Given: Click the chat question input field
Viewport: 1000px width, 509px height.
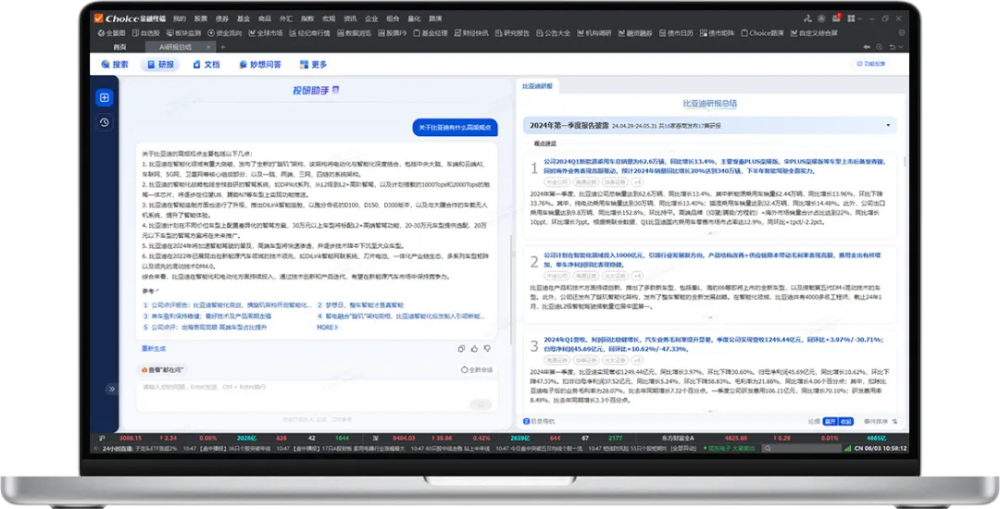Looking at the screenshot, I should [300, 390].
